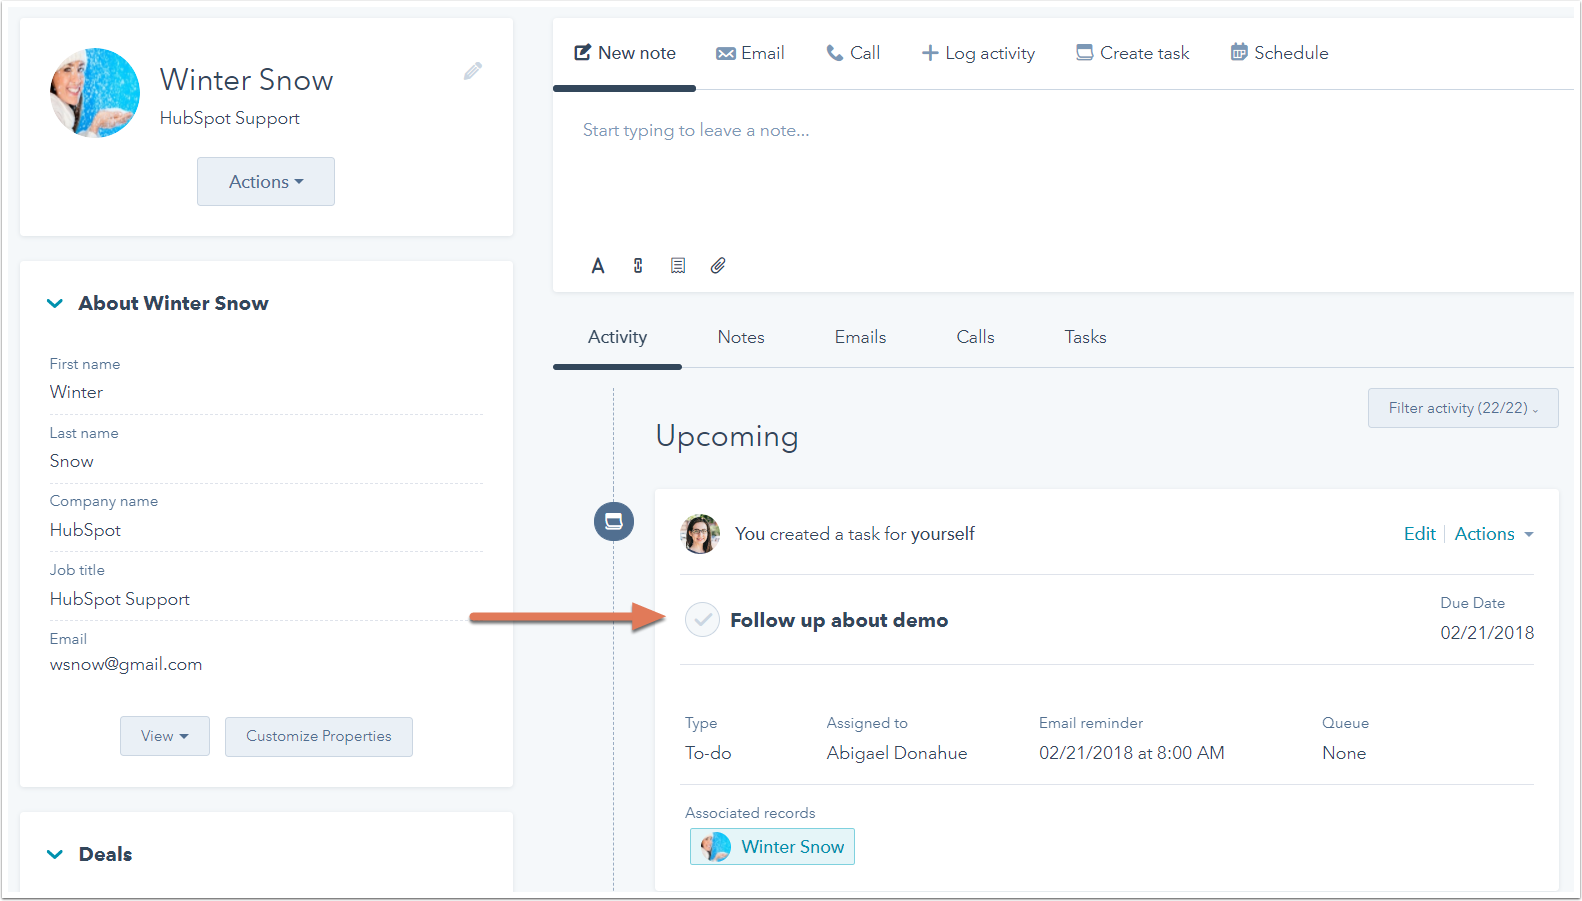Mark Follow up about demo task complete
This screenshot has width=1582, height=901.
702,620
